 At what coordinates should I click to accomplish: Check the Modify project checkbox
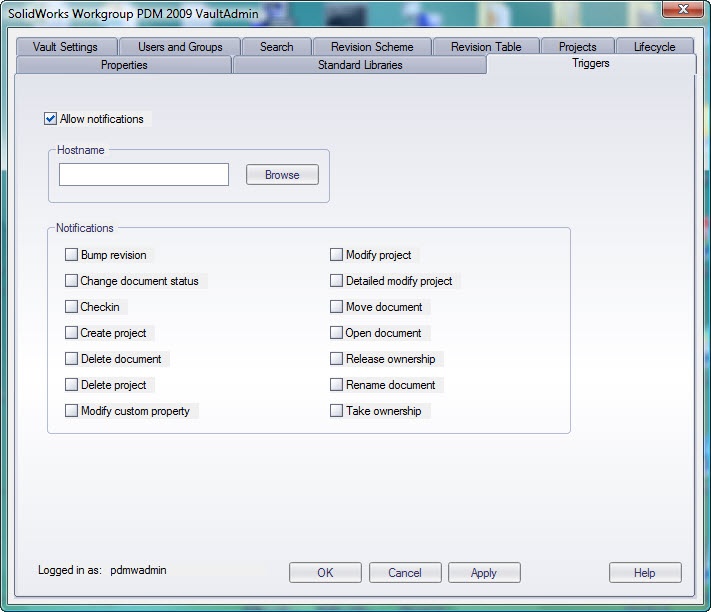(x=336, y=255)
